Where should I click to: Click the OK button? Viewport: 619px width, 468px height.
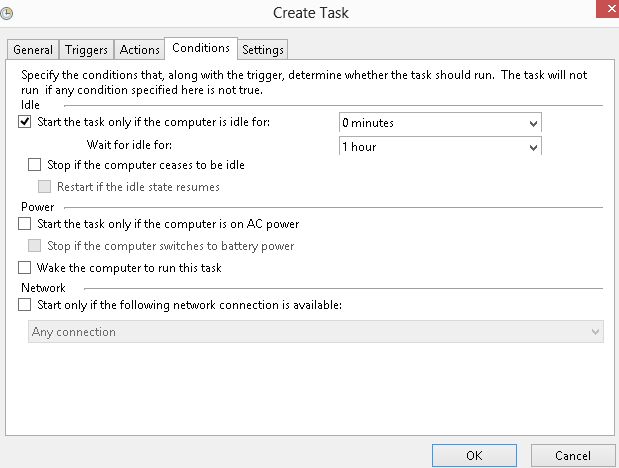point(474,456)
